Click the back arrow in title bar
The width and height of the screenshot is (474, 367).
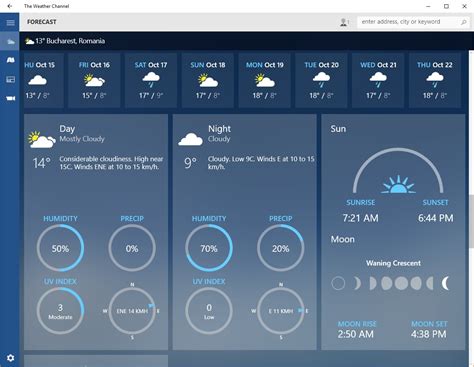pyautogui.click(x=9, y=6)
